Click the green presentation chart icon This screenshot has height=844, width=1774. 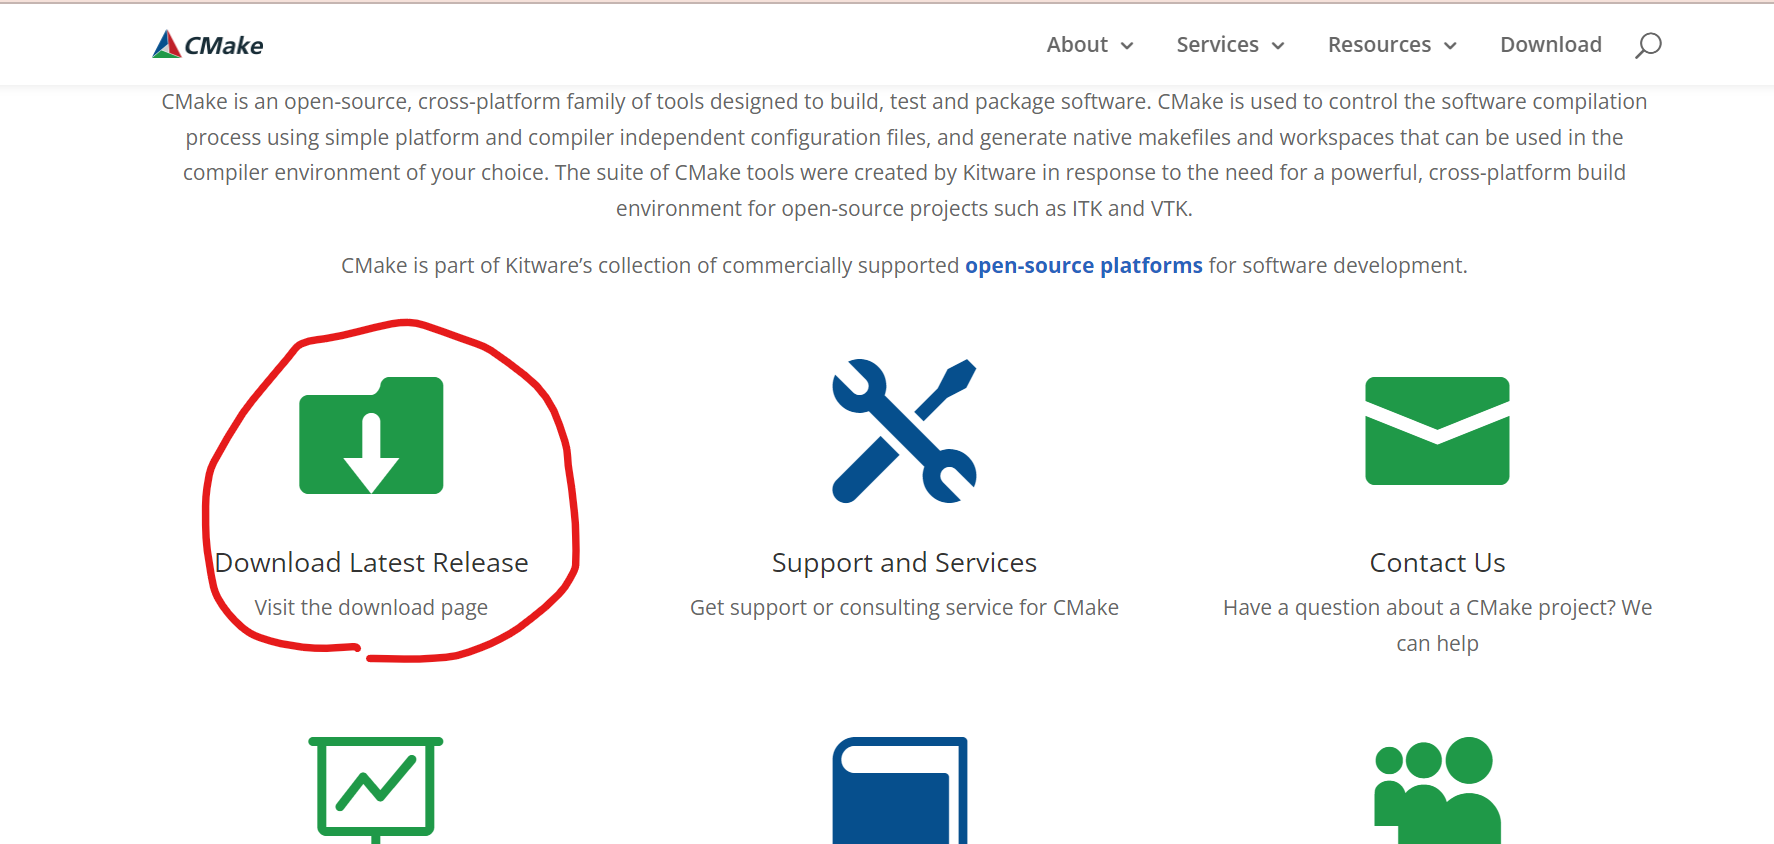[376, 790]
